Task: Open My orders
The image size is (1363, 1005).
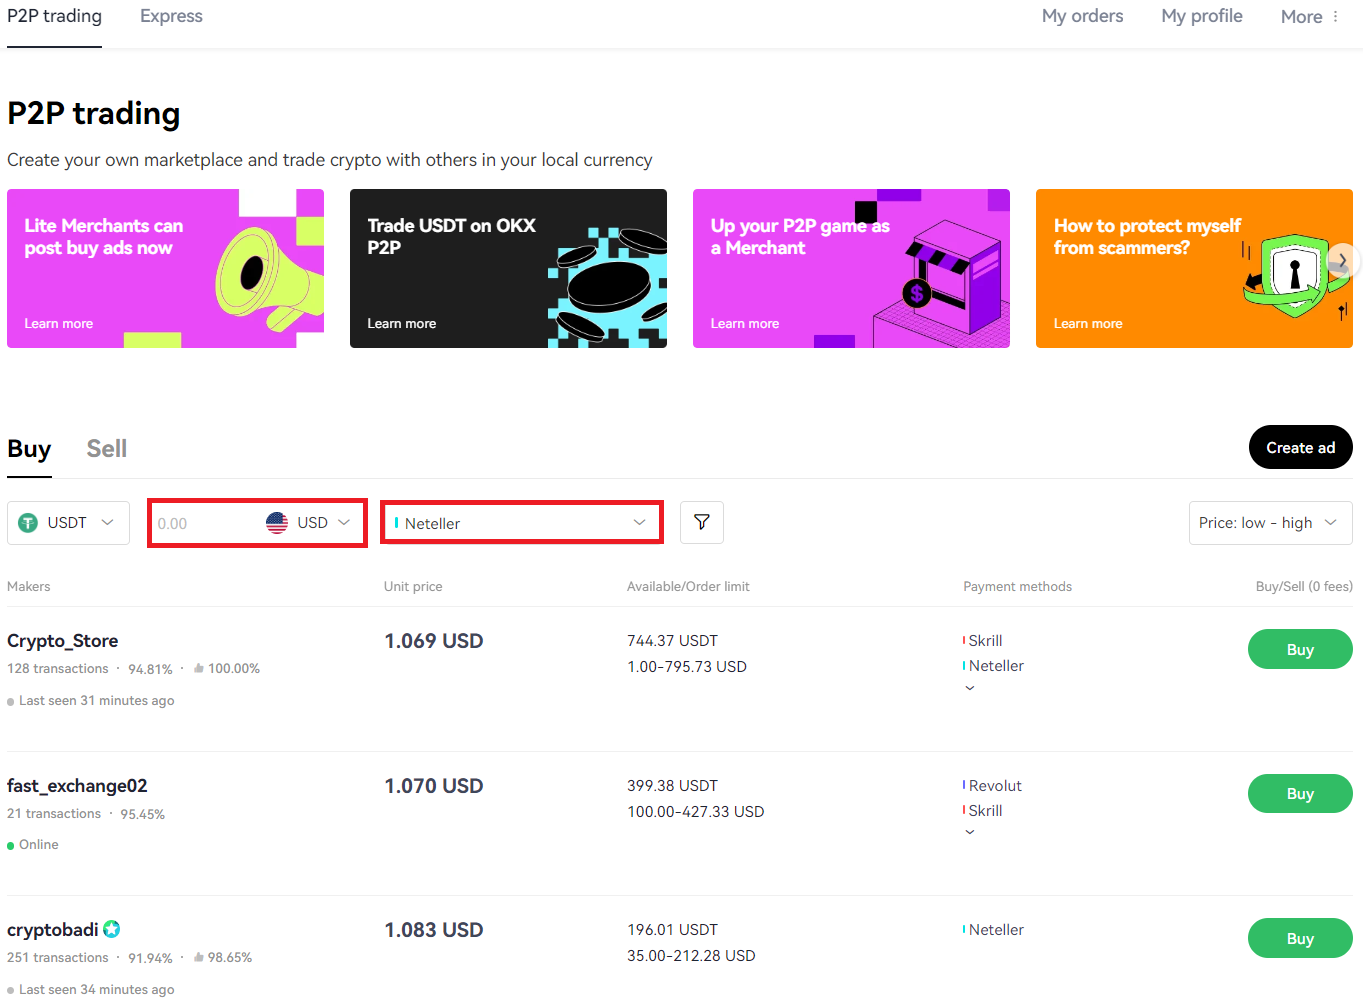Action: pos(1082,16)
